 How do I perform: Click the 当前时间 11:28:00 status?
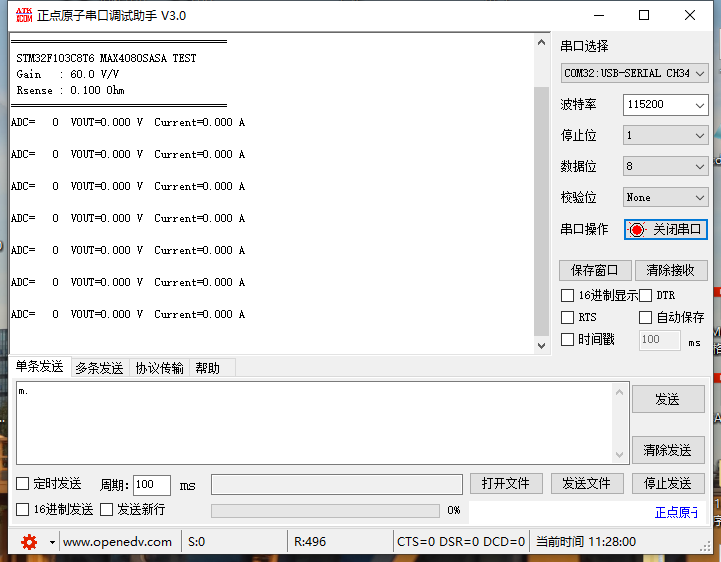tap(586, 542)
